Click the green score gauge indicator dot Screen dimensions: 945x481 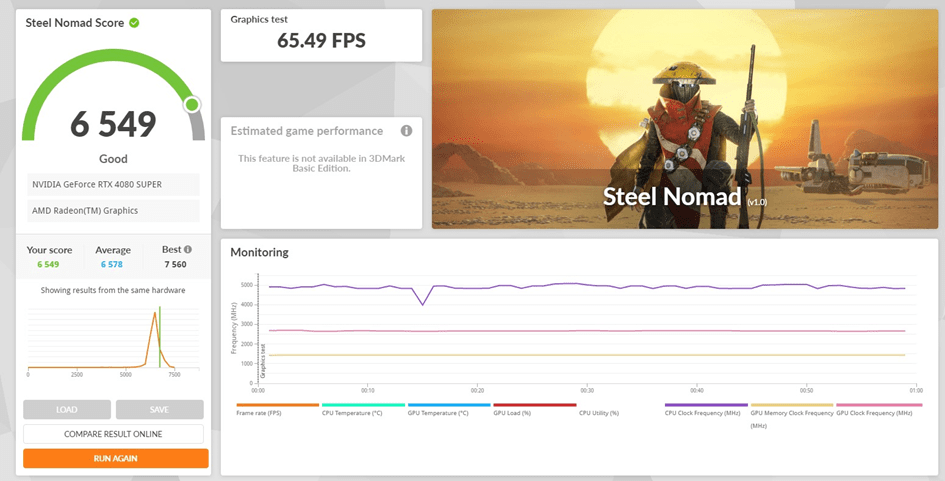click(192, 105)
